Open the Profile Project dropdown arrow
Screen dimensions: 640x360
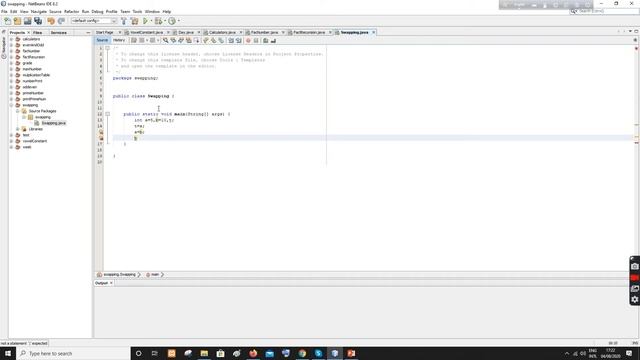(x=178, y=21)
